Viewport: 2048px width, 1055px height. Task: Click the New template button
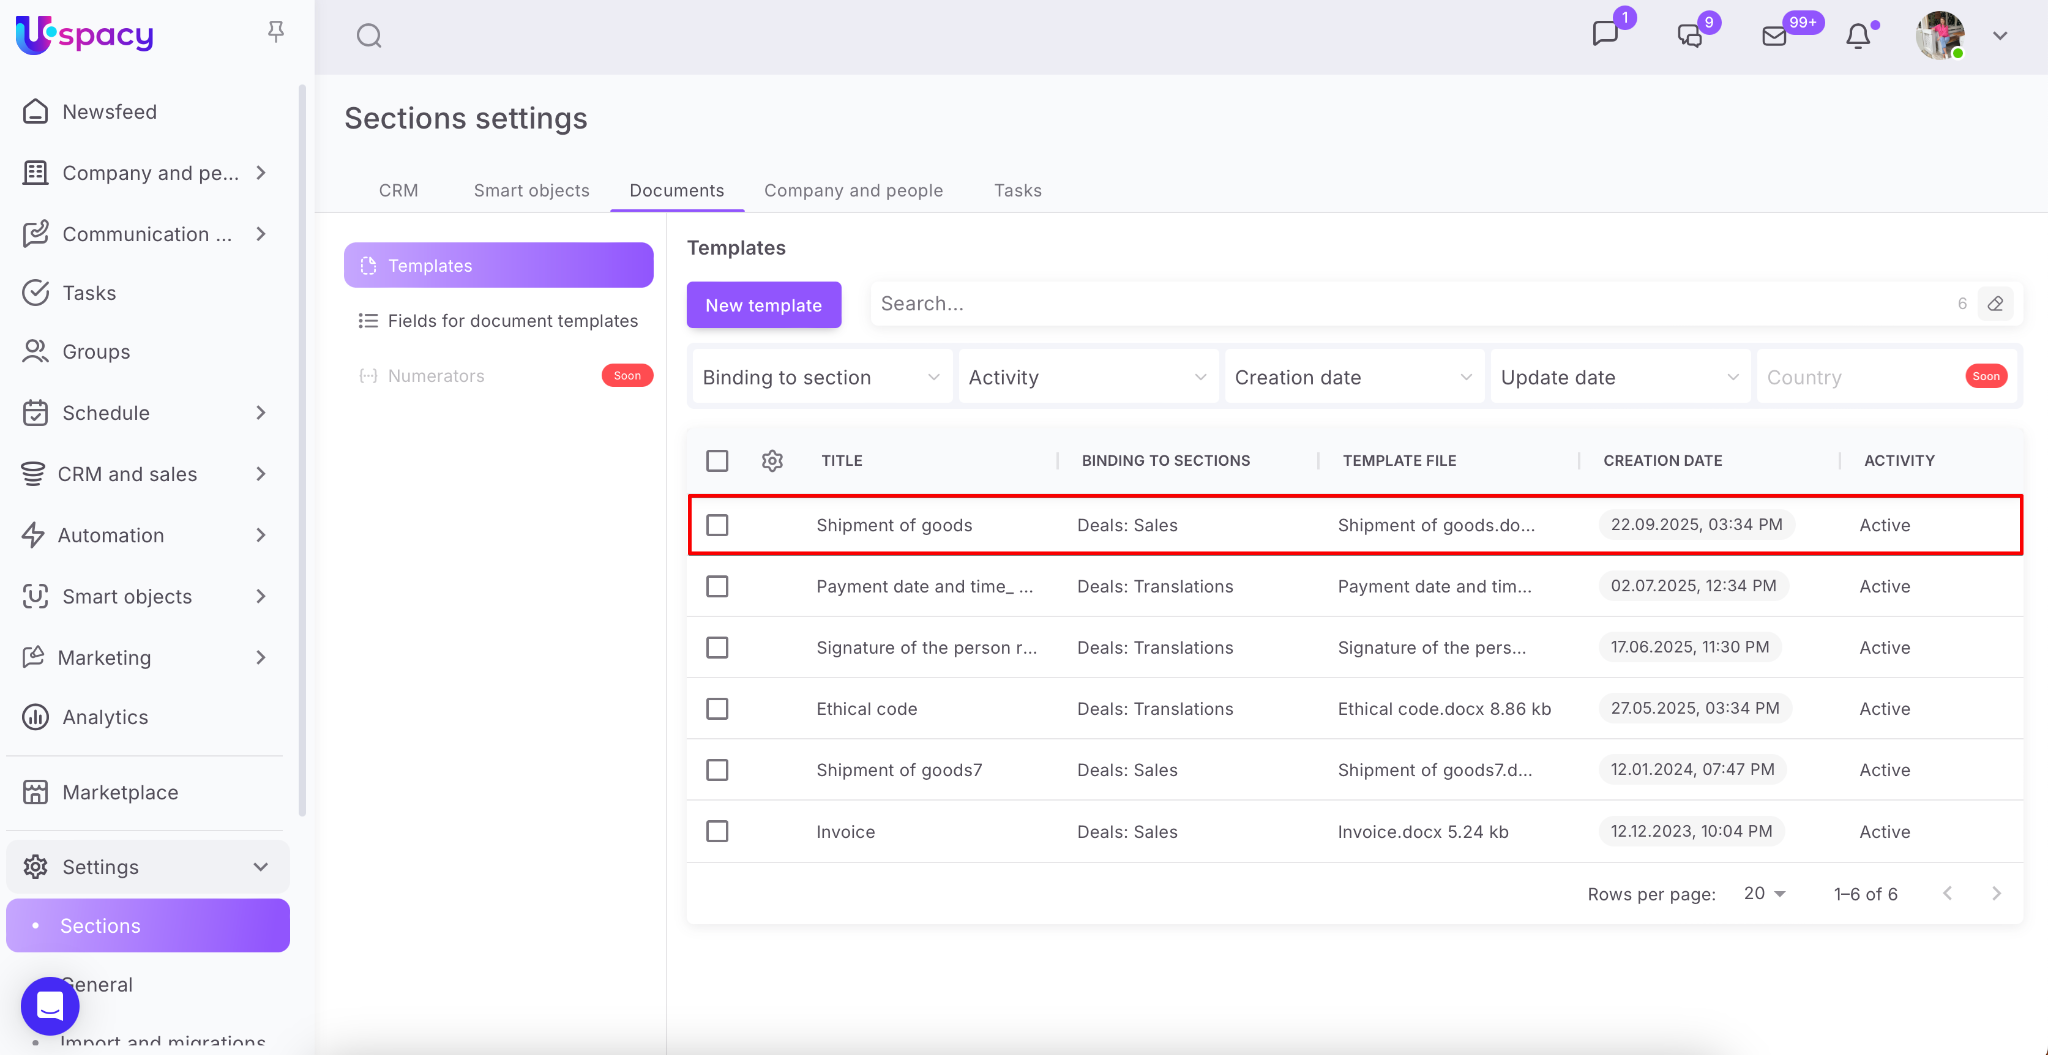(763, 305)
